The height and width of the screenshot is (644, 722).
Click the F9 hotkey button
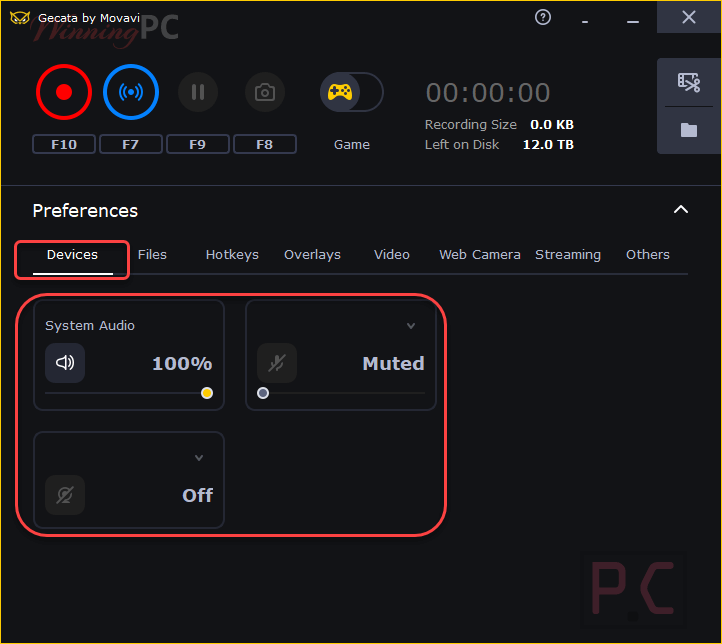pyautogui.click(x=198, y=145)
